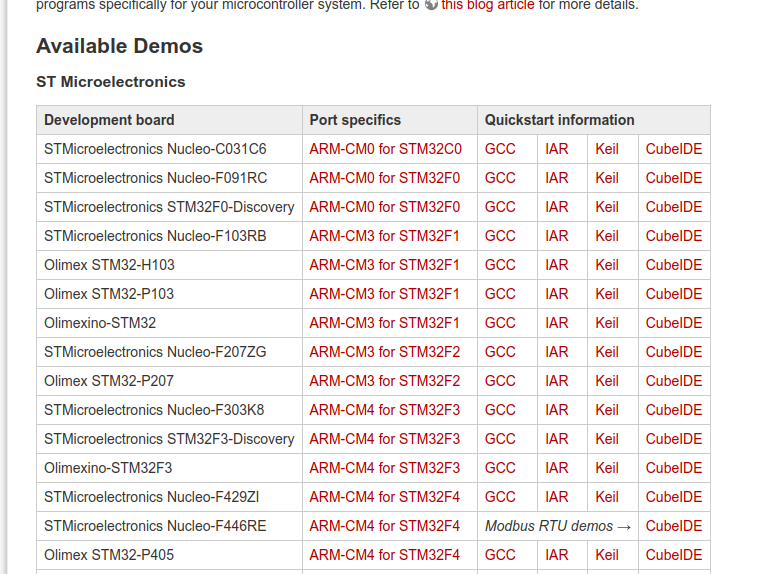Open port specifics link for Nucleo-F091RC

[x=385, y=178]
